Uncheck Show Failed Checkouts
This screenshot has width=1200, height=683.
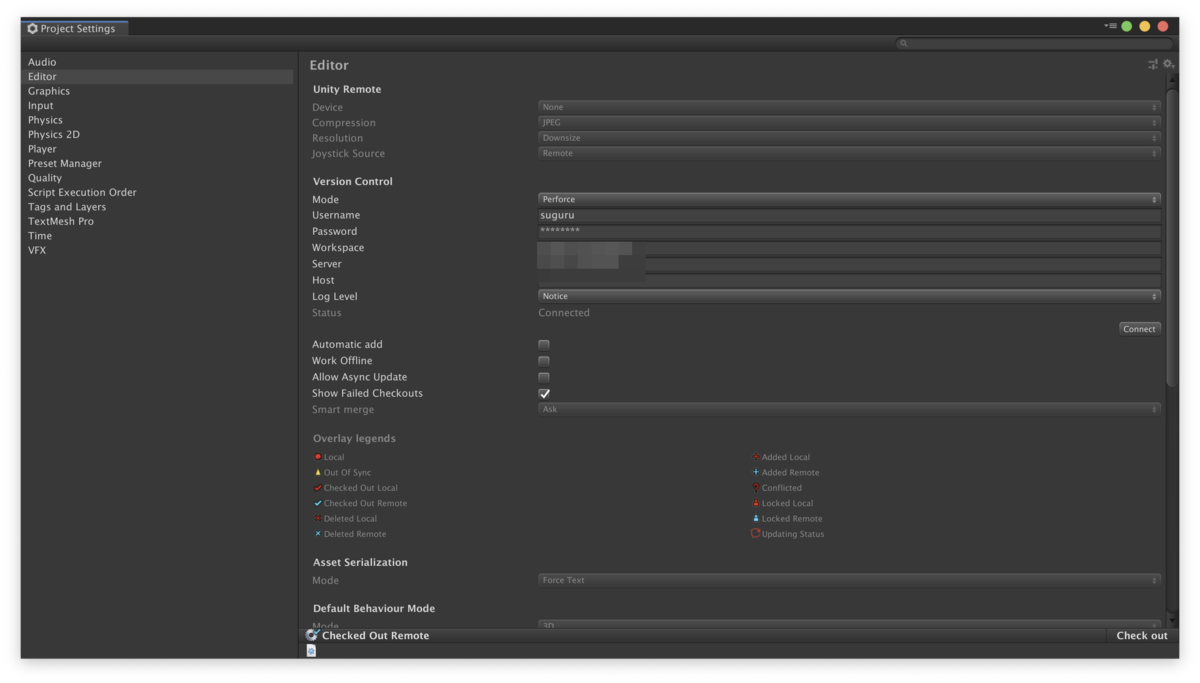[x=544, y=393]
